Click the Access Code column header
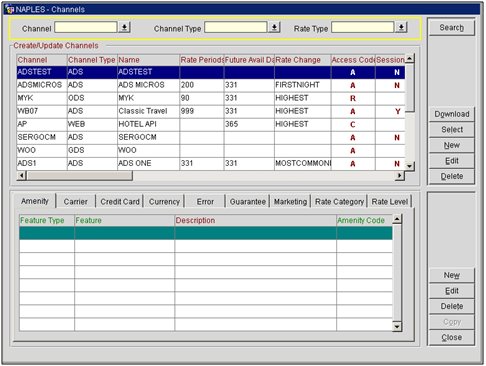This screenshot has height=366, width=486. [353, 60]
